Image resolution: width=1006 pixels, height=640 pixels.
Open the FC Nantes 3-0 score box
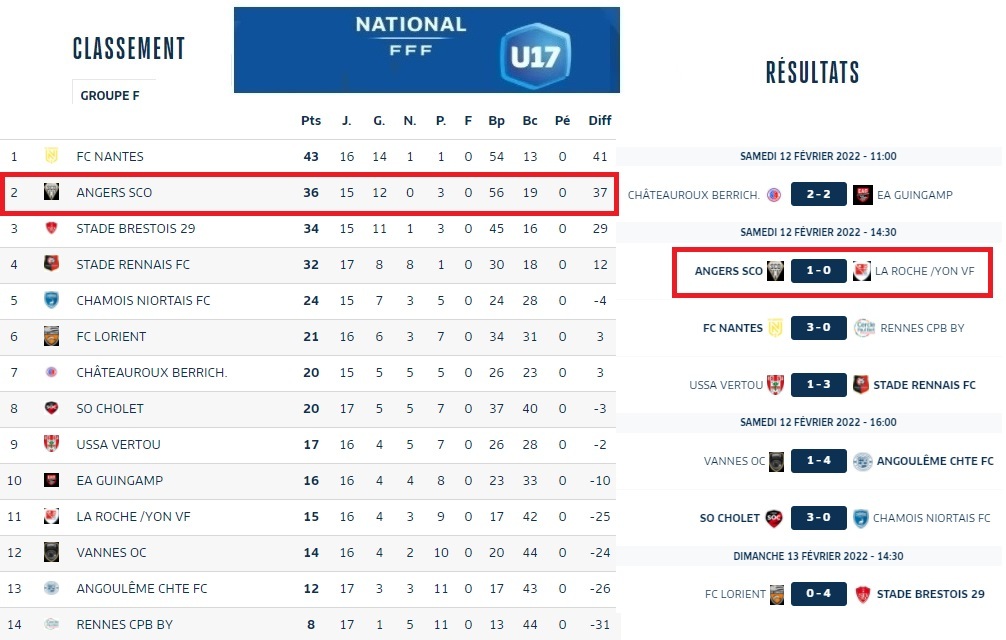(819, 327)
